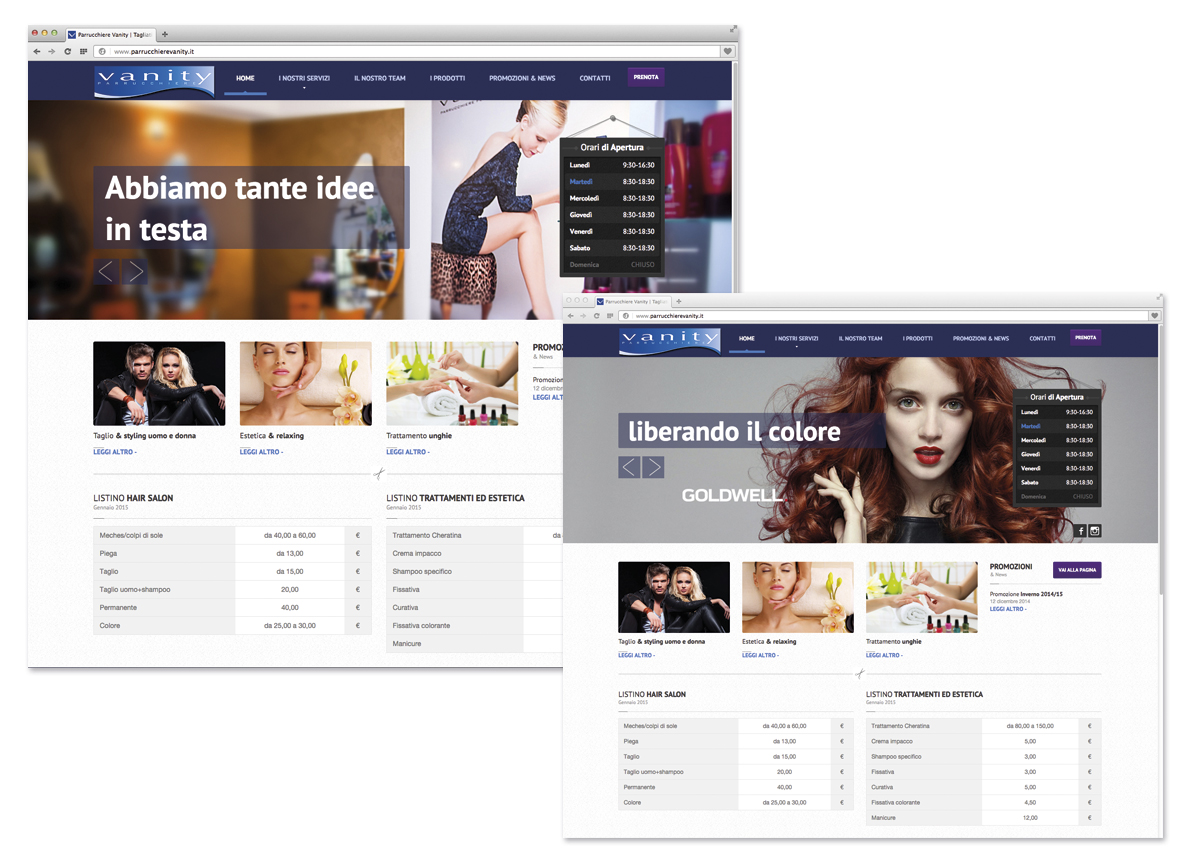
Task: Open CONTATTI in the rear window menu
Action: [x=595, y=78]
